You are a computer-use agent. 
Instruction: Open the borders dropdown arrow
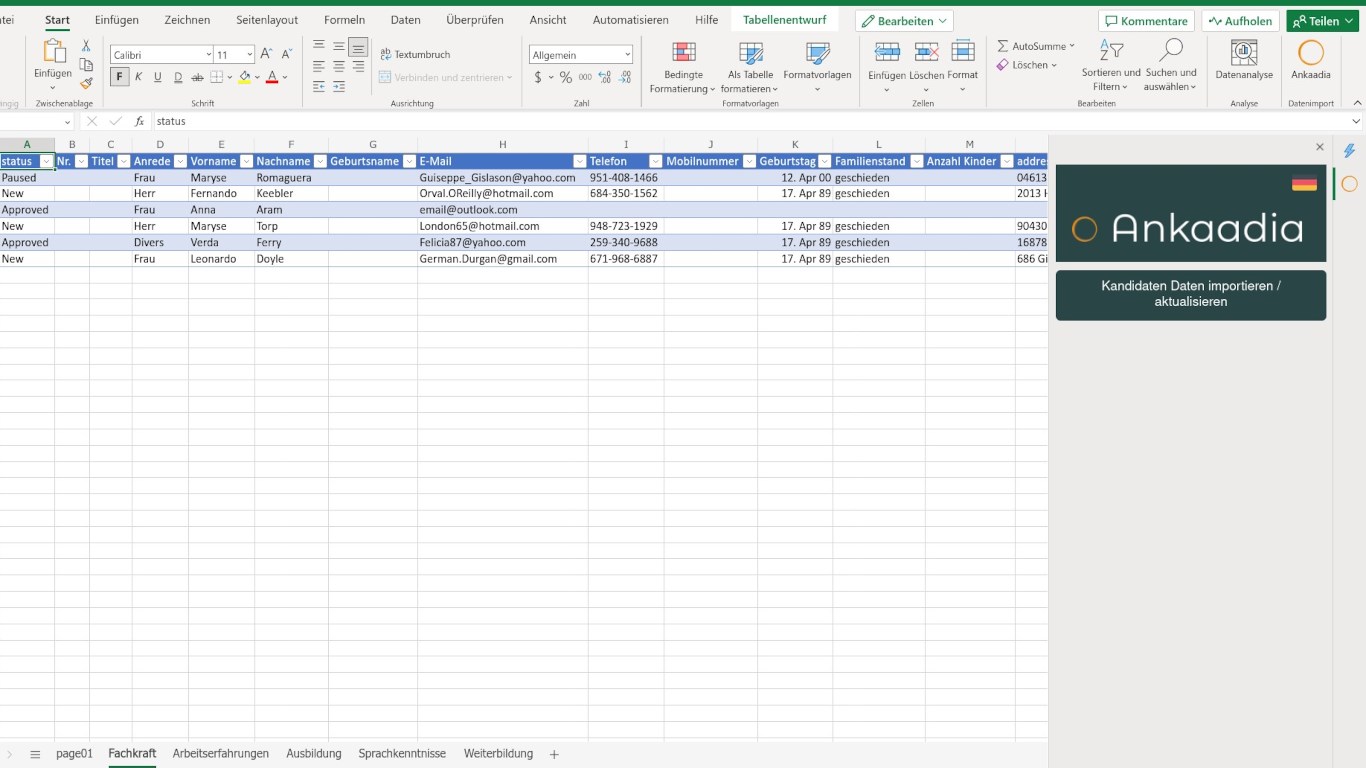(x=229, y=77)
